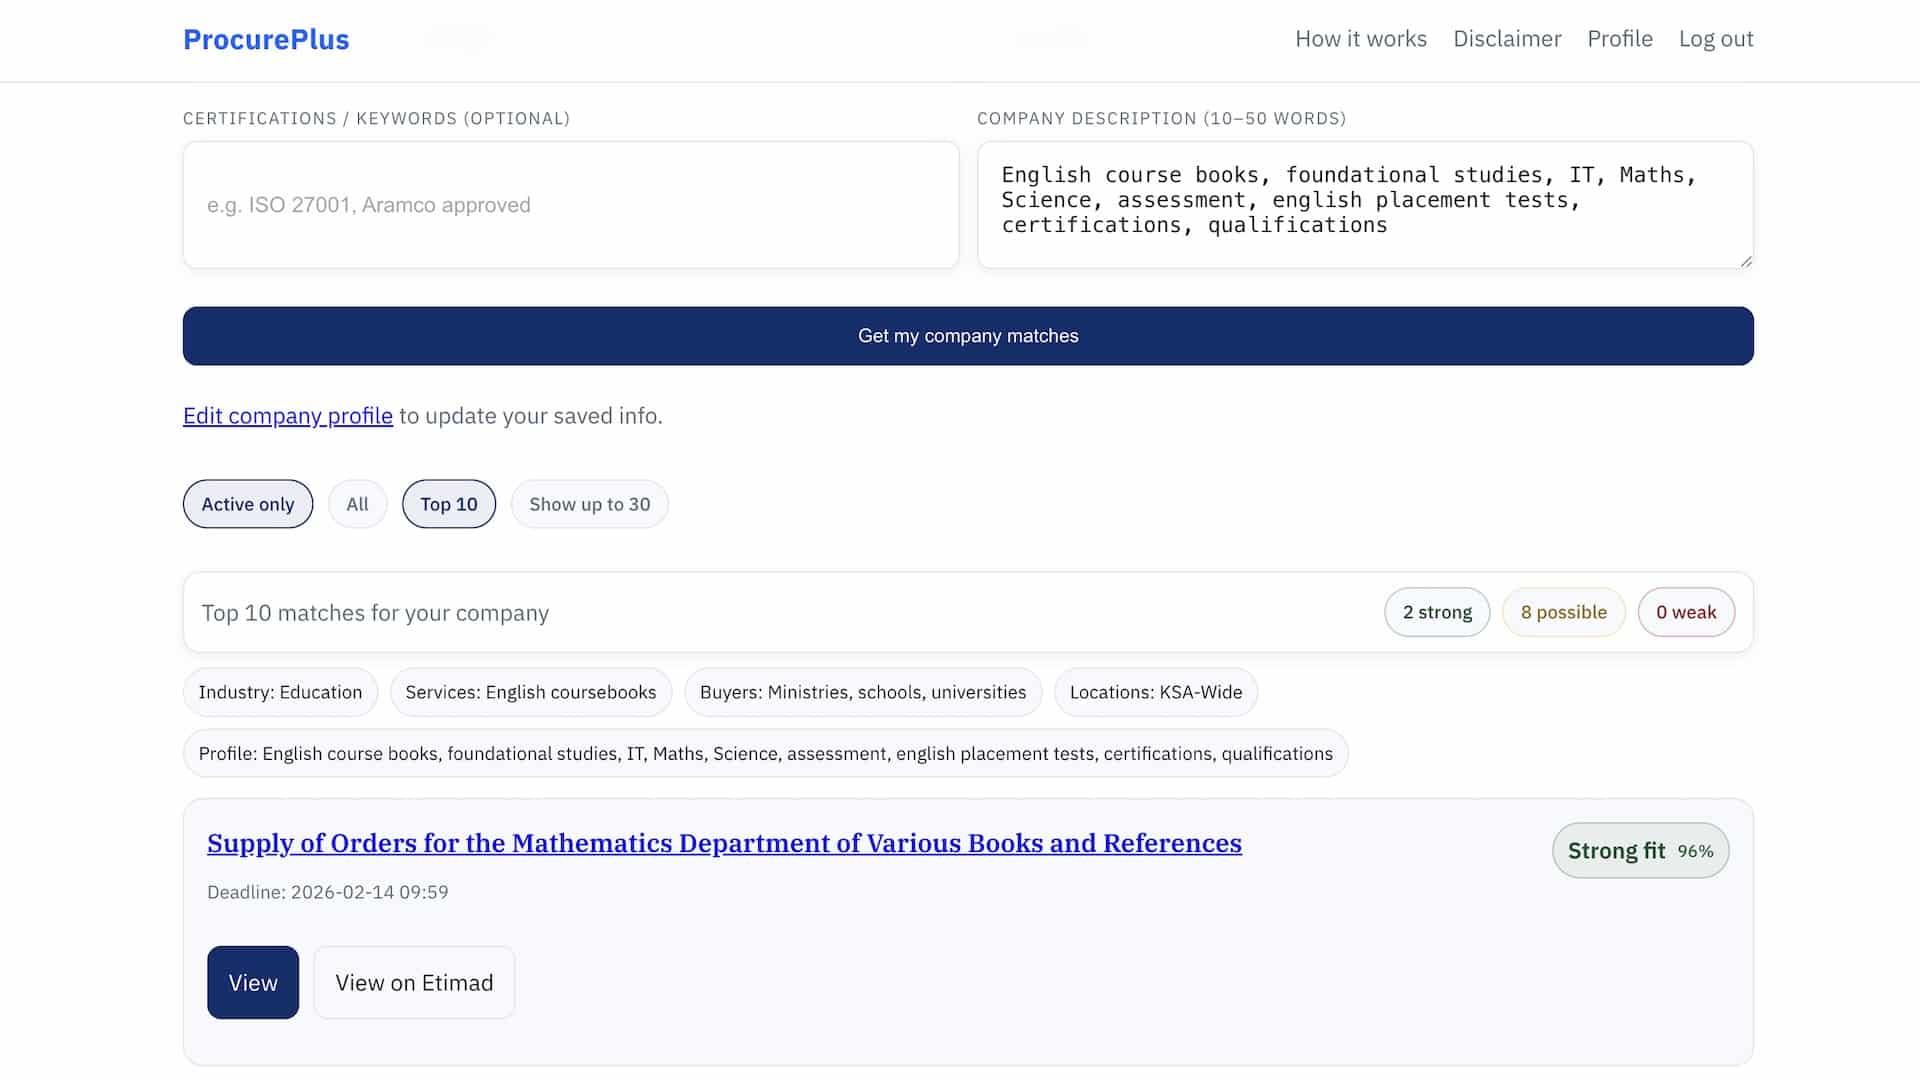Image resolution: width=1920 pixels, height=1080 pixels.
Task: Filter by the 2 strong badge
Action: [x=1436, y=612]
